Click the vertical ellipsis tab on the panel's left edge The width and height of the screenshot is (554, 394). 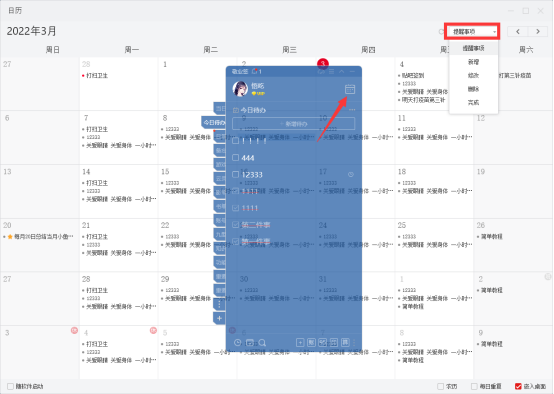pyautogui.click(x=219, y=304)
